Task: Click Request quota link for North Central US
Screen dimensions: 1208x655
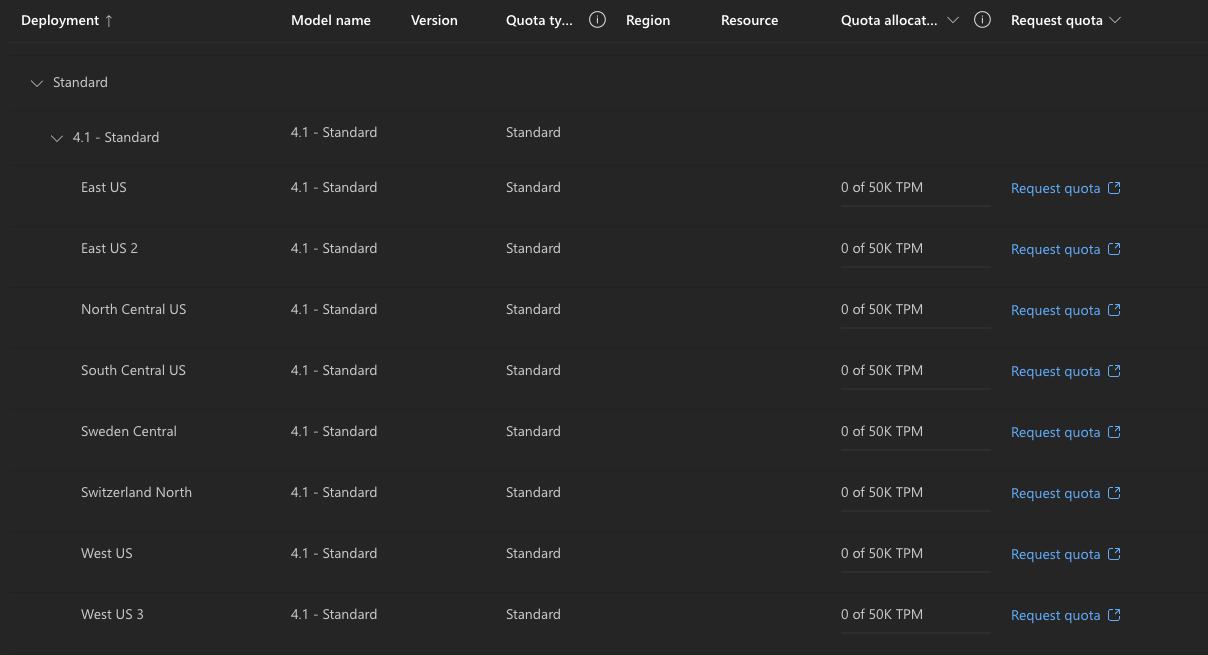Action: pyautogui.click(x=1055, y=310)
